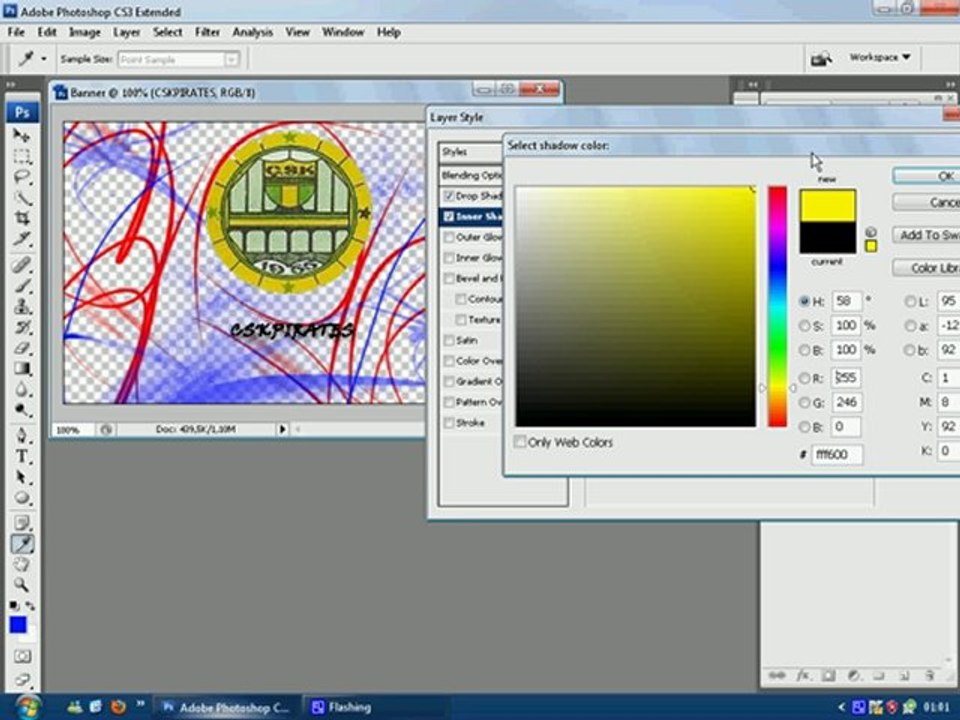This screenshot has height=720, width=960.
Task: Expand the Sample Size dropdown
Action: (231, 59)
